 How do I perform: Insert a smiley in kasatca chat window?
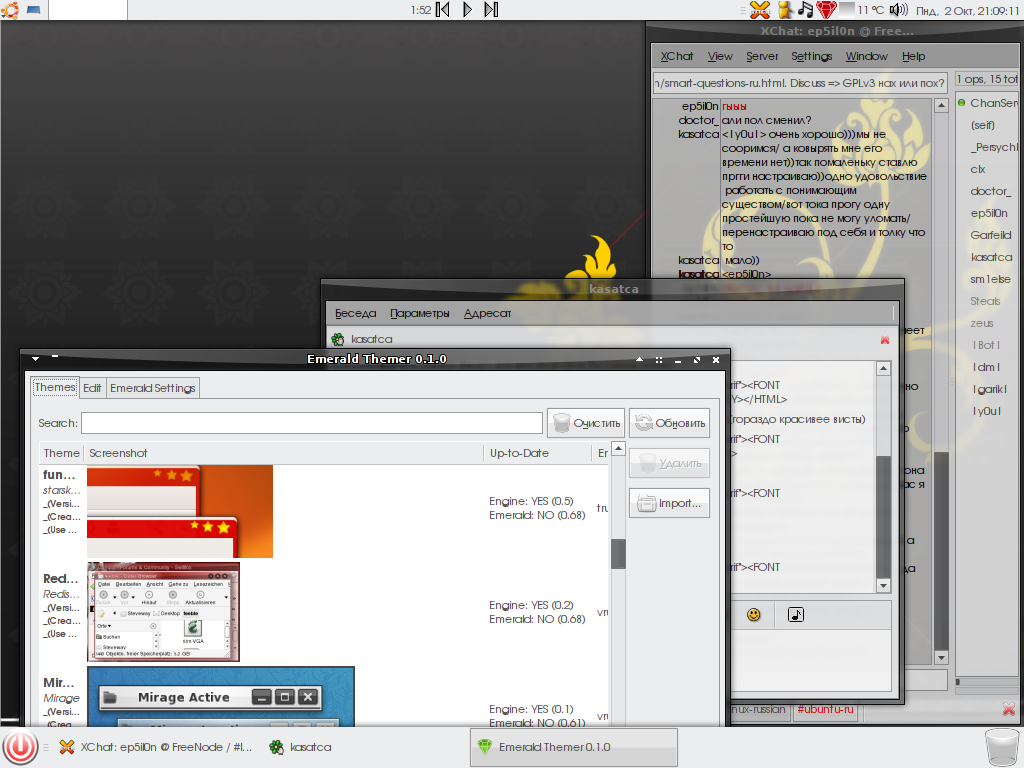(x=754, y=615)
